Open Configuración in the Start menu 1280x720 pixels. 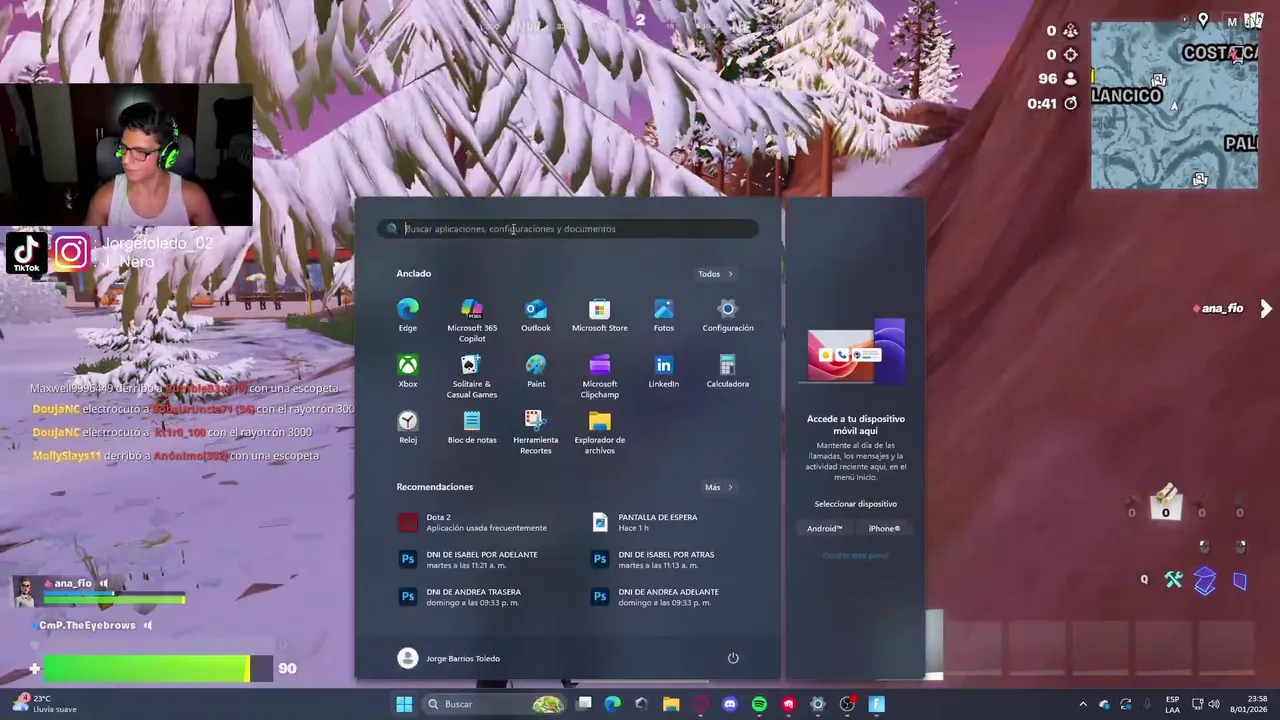pyautogui.click(x=728, y=316)
